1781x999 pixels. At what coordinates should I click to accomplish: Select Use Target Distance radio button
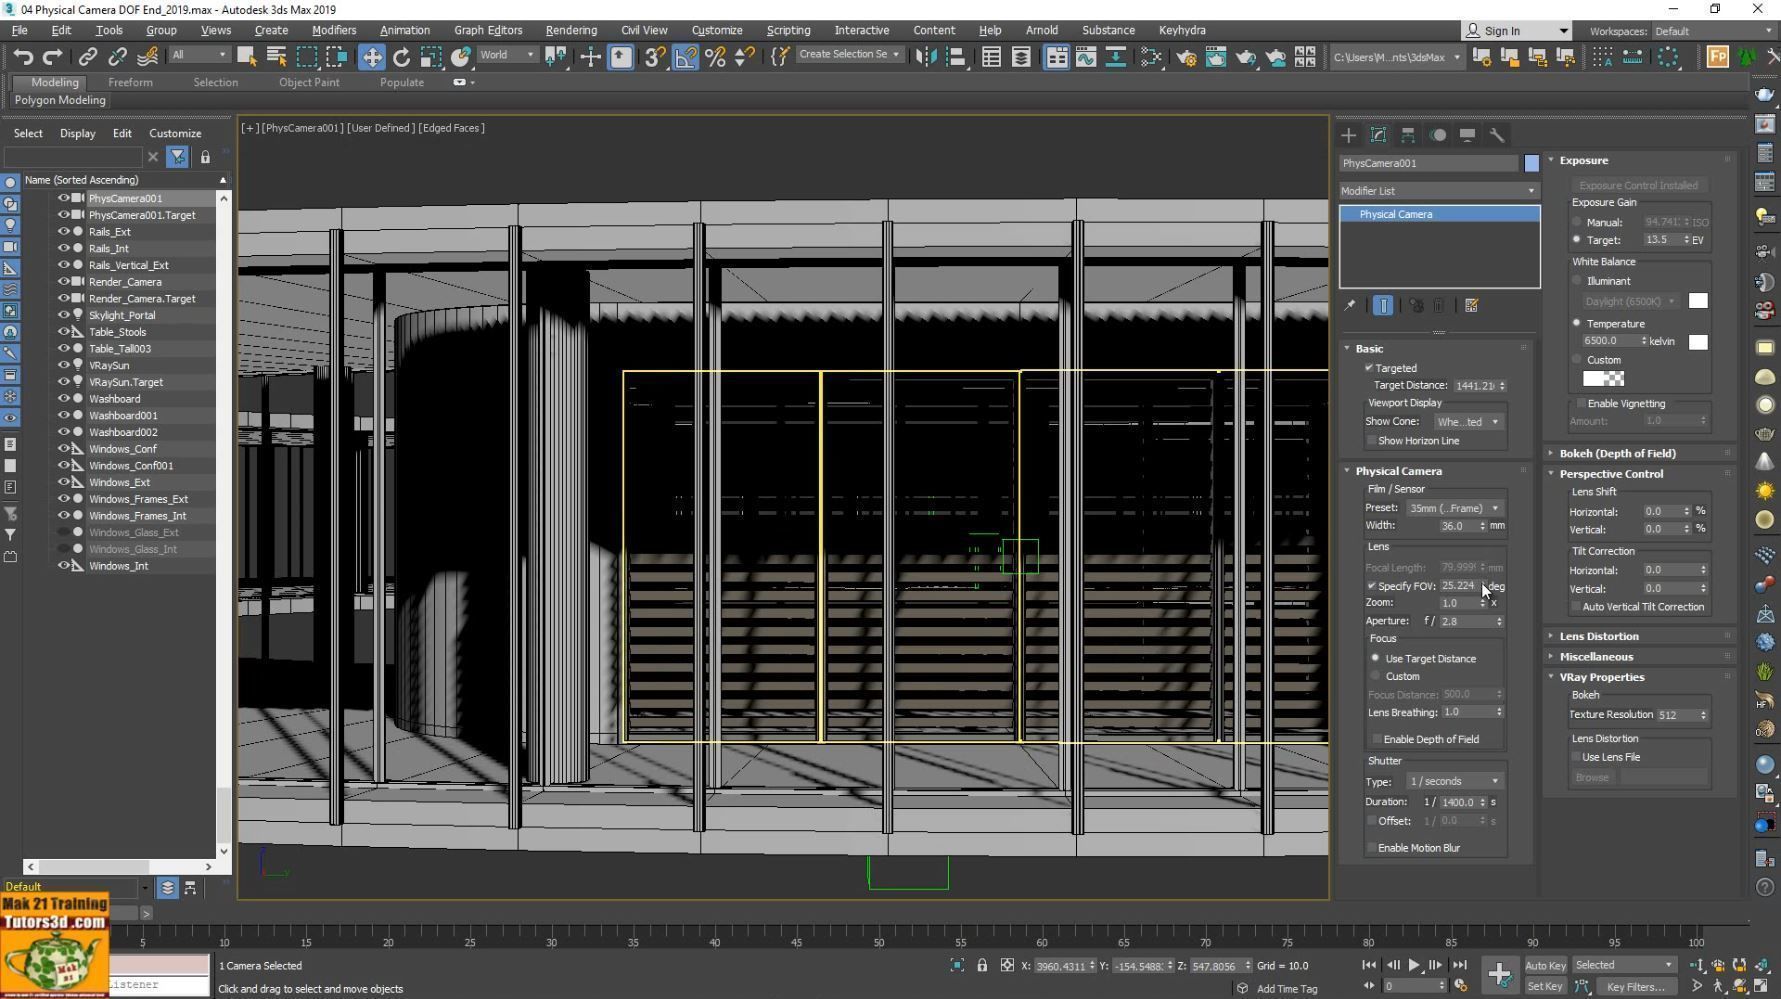[1376, 658]
